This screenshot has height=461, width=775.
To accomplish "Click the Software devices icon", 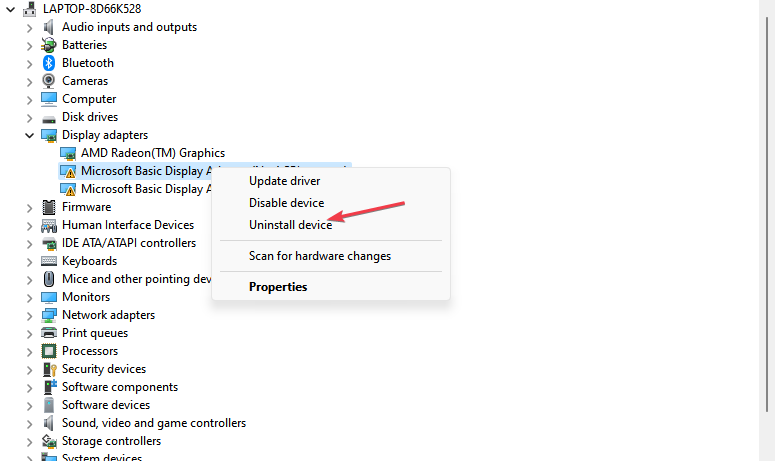I will point(48,405).
